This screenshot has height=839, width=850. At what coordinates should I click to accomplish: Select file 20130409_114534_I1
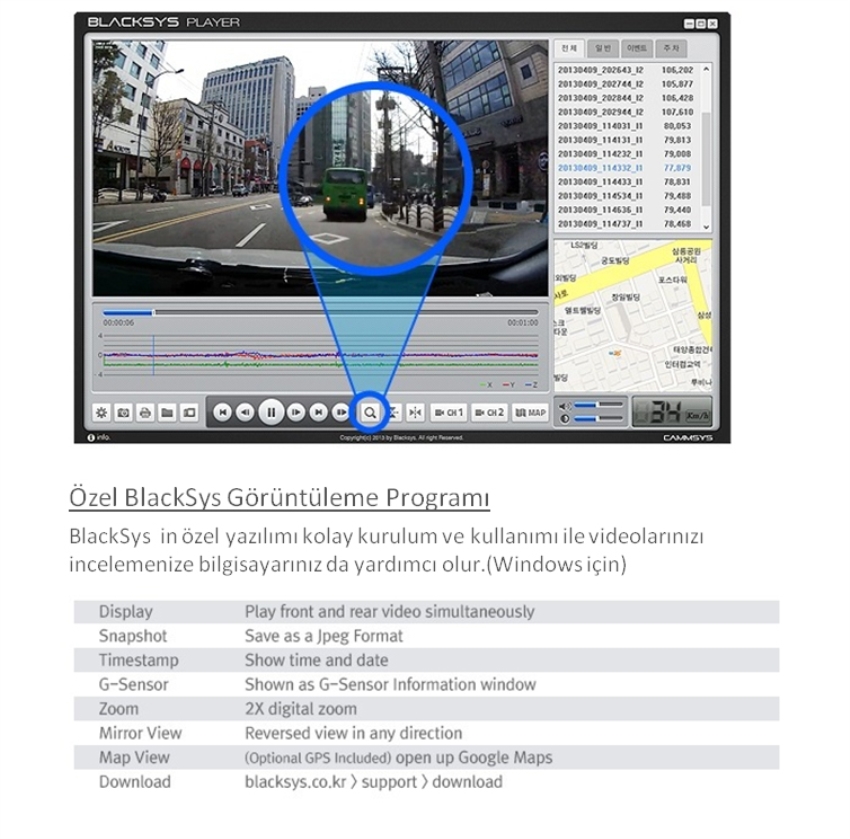(627, 196)
